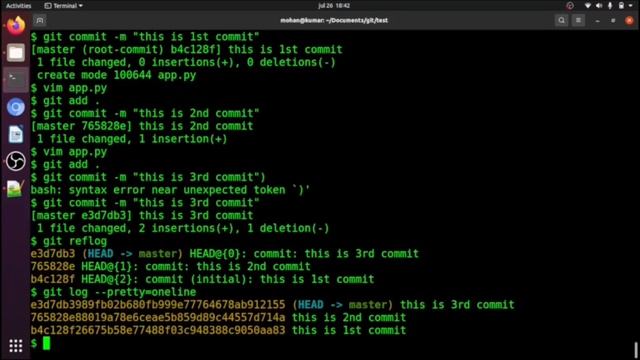Close the terminal window
This screenshot has width=640, height=360.
[629, 20]
